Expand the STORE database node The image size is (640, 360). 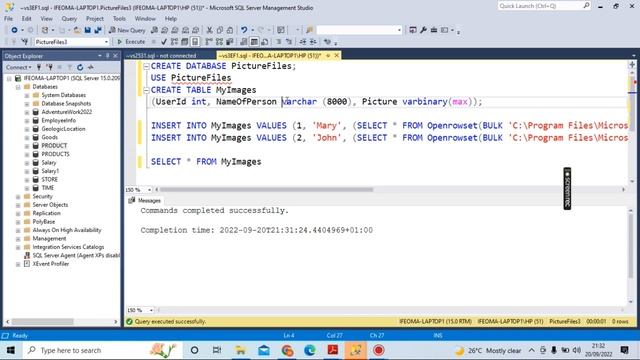coord(27,180)
